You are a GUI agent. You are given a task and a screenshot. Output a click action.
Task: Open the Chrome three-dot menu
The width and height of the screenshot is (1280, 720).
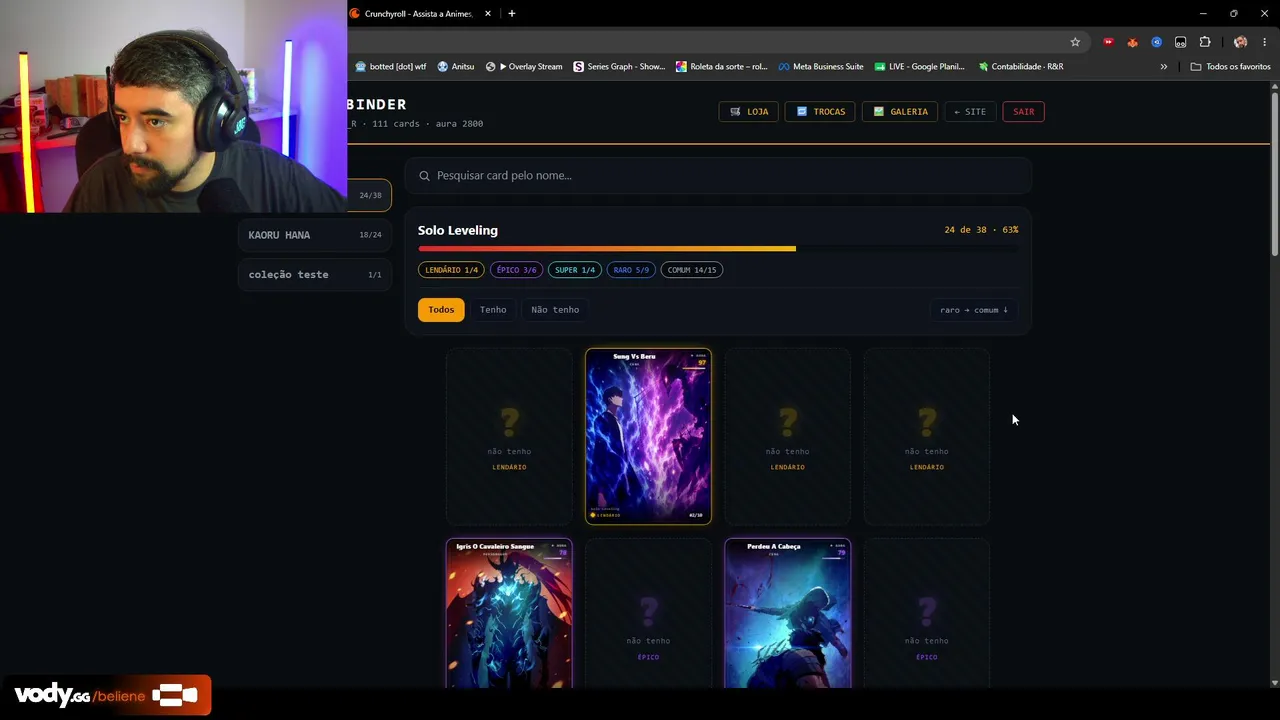pos(1264,42)
